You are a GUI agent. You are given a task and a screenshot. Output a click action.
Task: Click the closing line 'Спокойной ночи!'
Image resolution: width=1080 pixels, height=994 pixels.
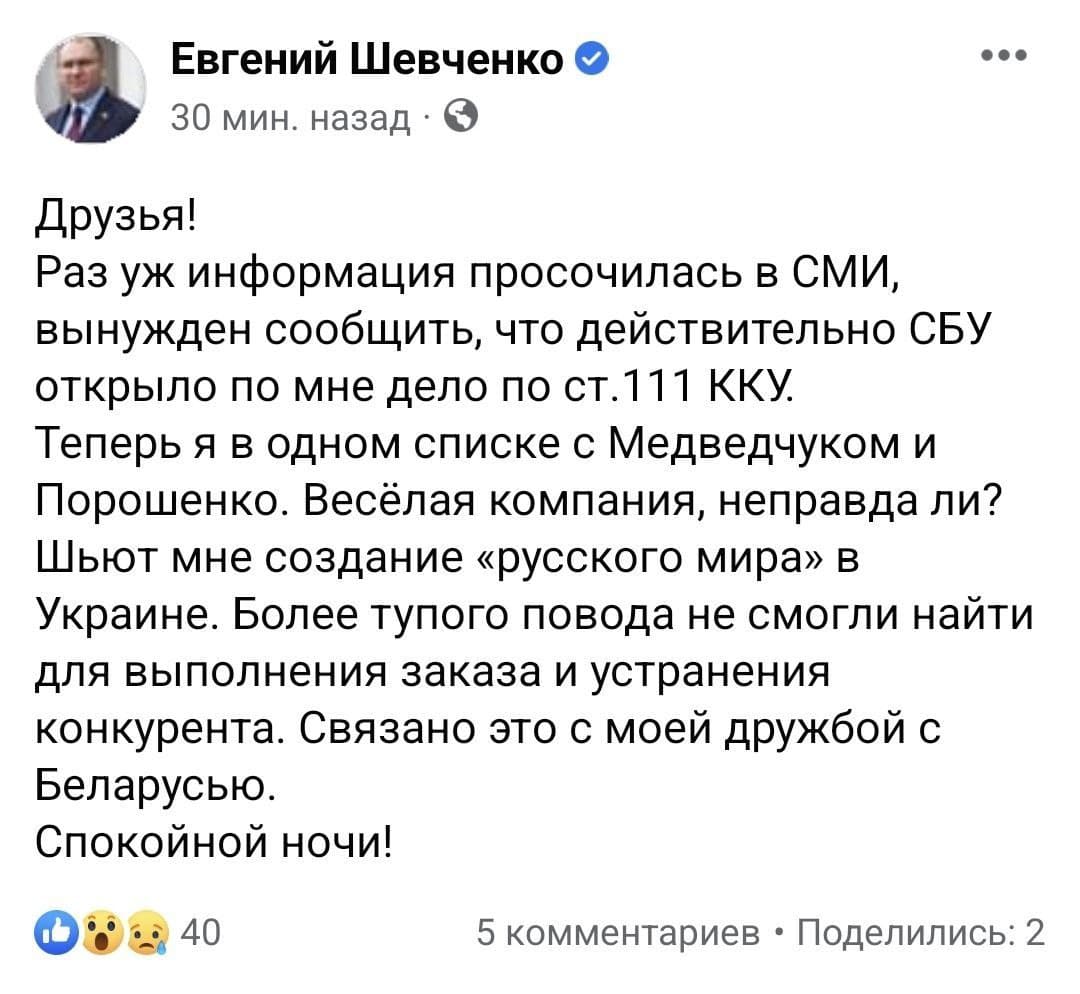coord(214,841)
